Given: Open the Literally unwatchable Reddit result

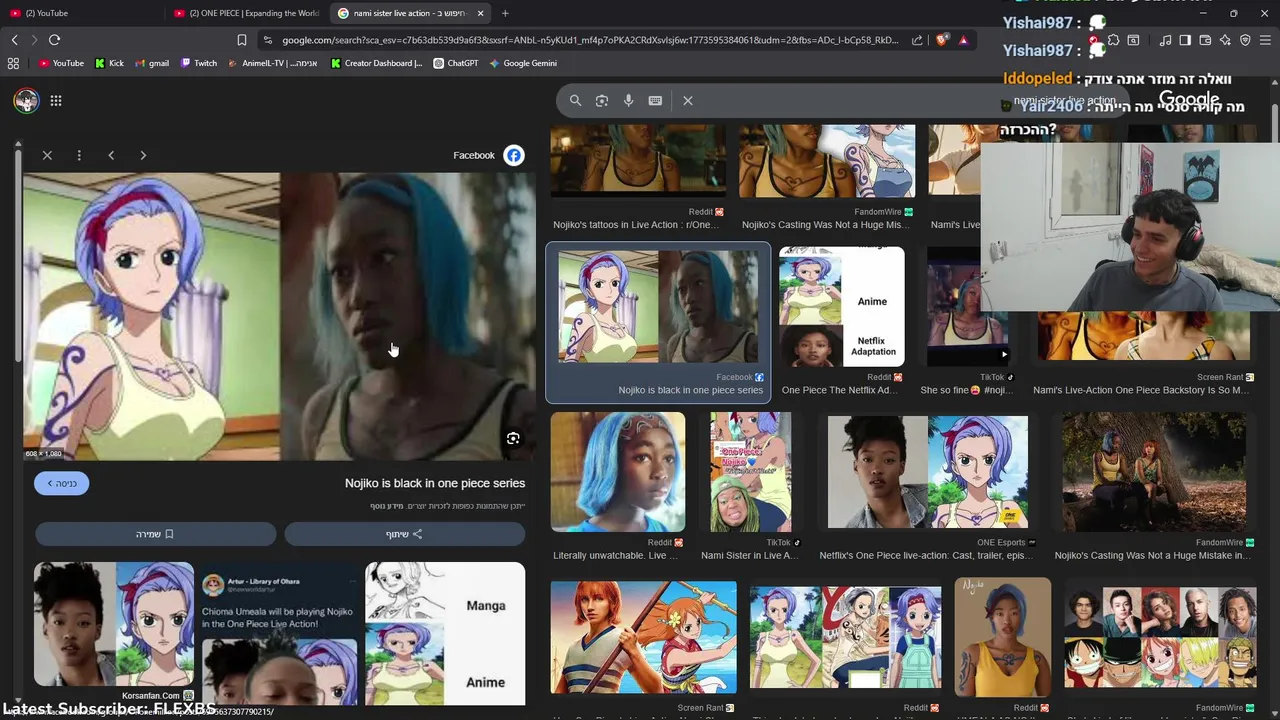Looking at the screenshot, I should click(x=618, y=486).
